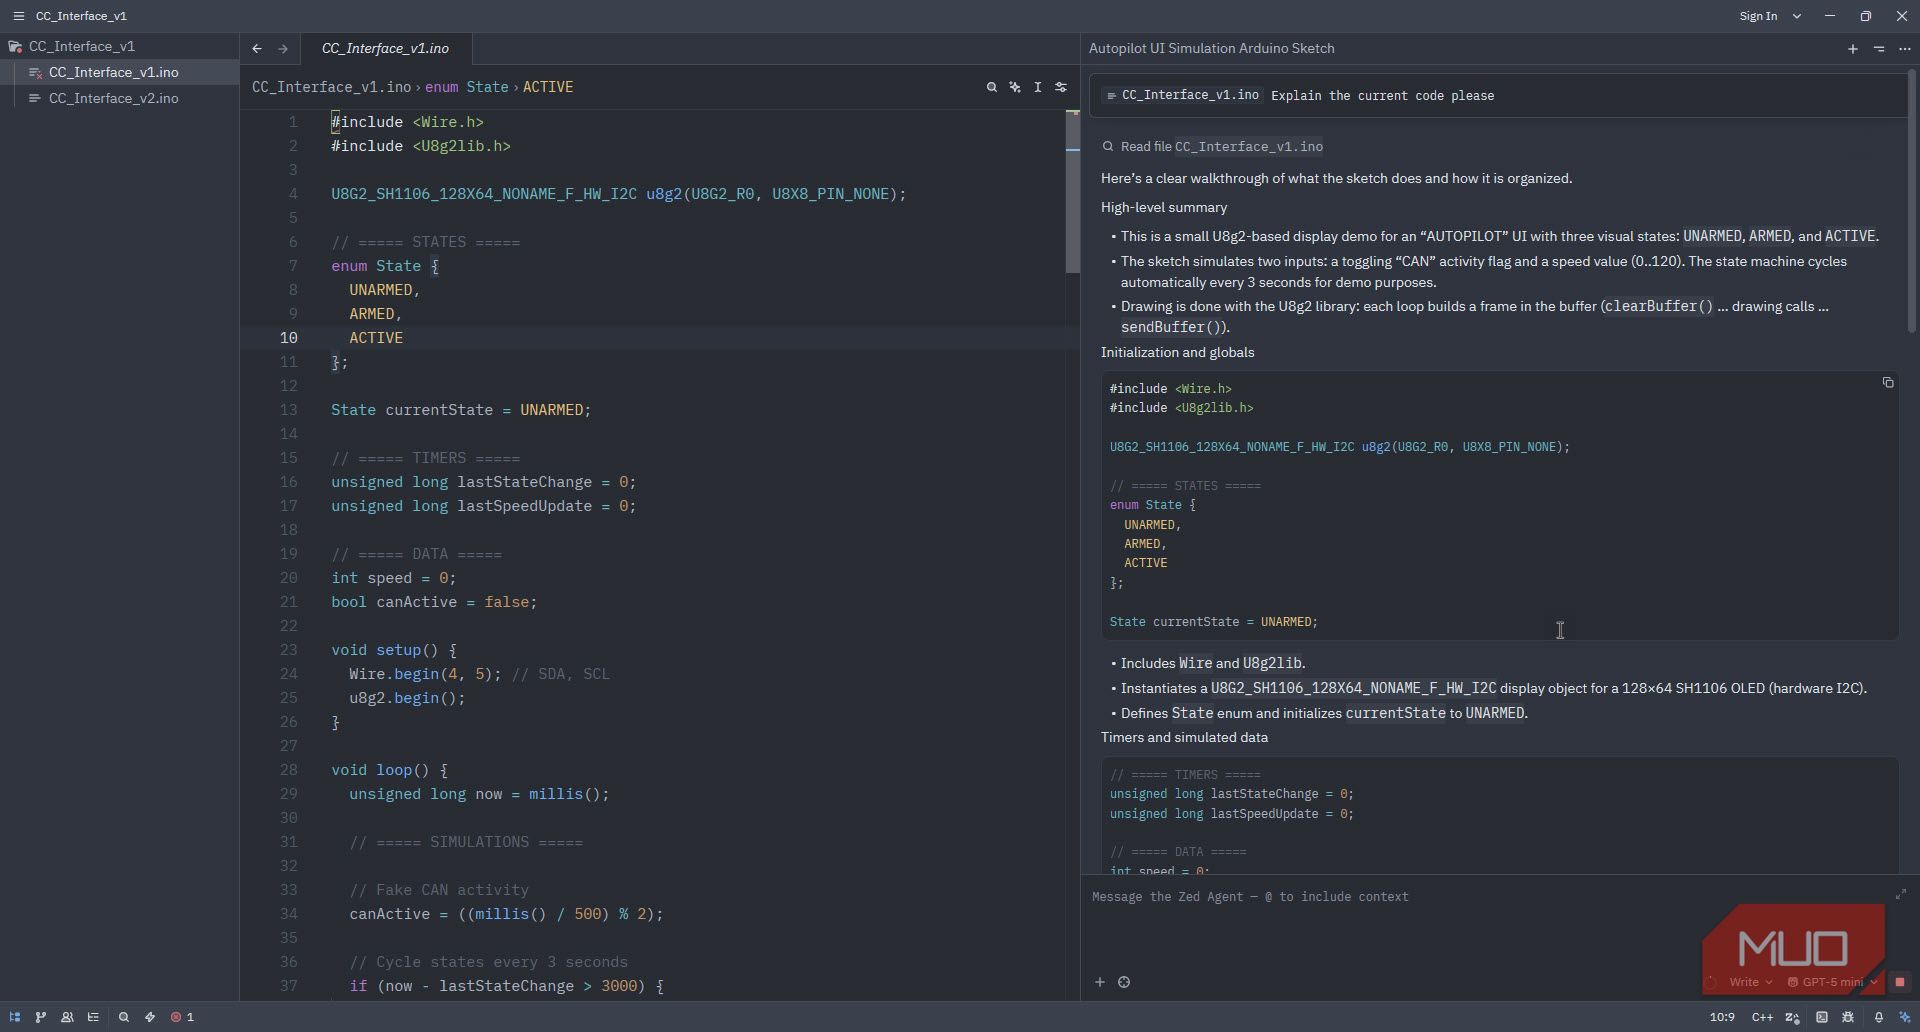
Task: Toggle selections cursor icon in editor toolbar
Action: point(1038,87)
